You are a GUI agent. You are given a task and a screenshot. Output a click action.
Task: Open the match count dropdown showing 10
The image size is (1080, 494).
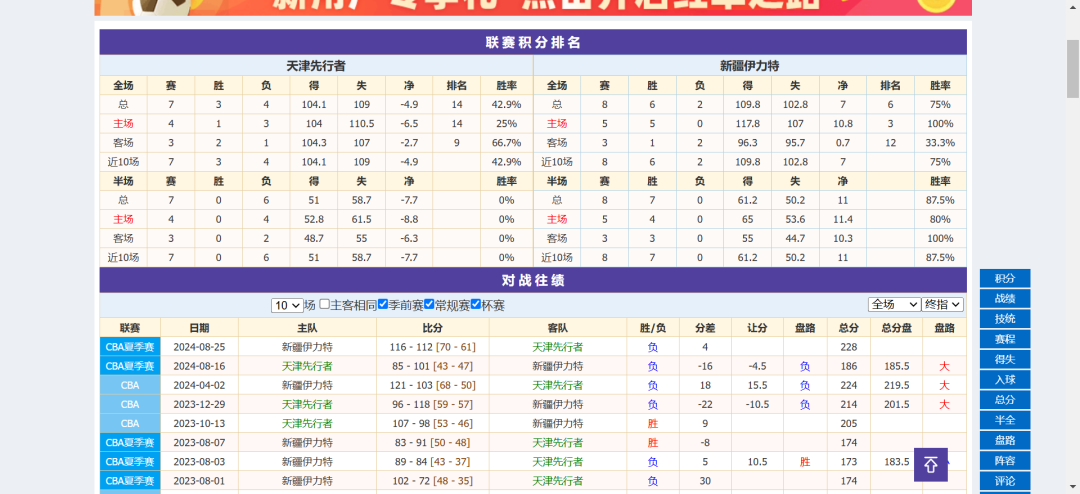tap(287, 305)
